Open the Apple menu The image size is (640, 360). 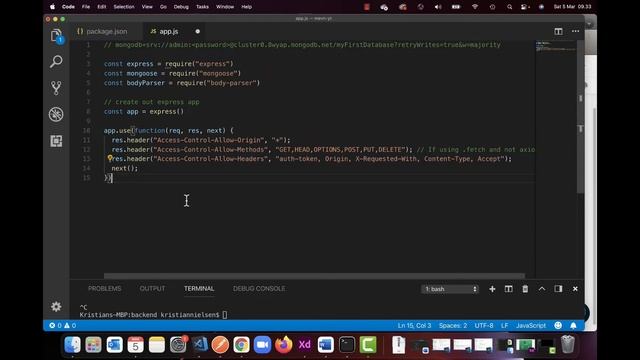pyautogui.click(x=52, y=7)
